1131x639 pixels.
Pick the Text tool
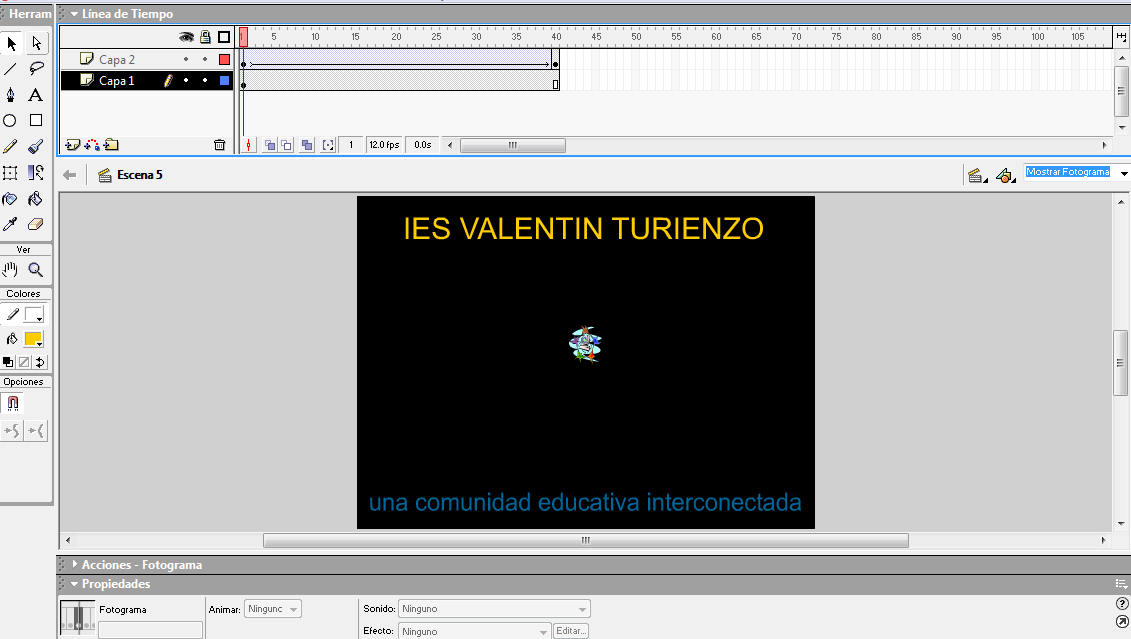(x=35, y=94)
